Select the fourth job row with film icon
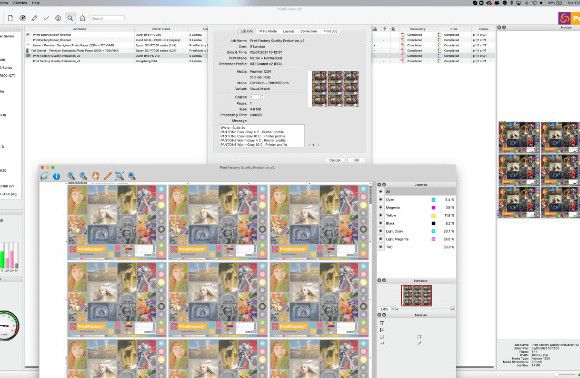 coord(116,50)
